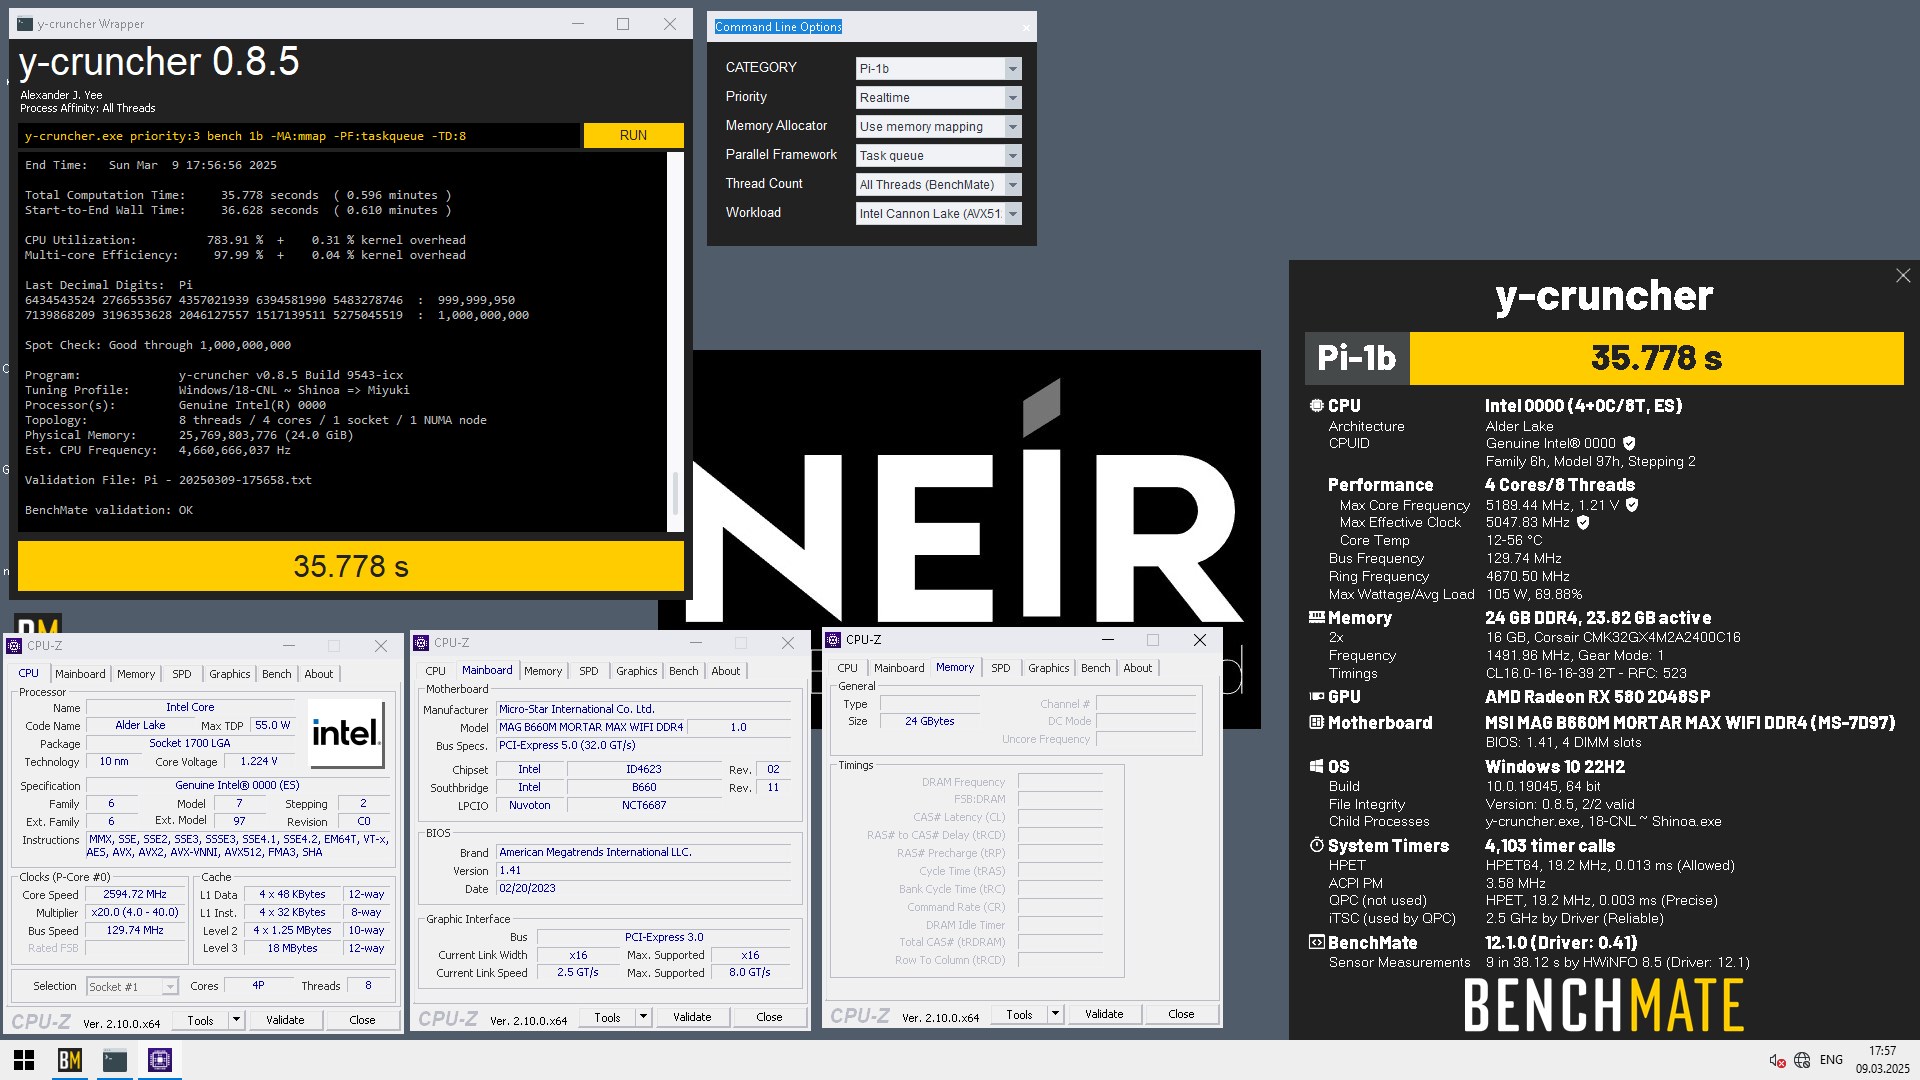Click the Motherboard section icon

[1317, 723]
